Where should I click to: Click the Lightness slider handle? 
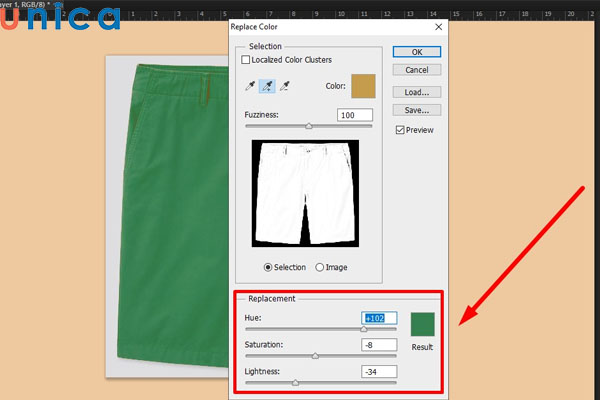pos(295,382)
